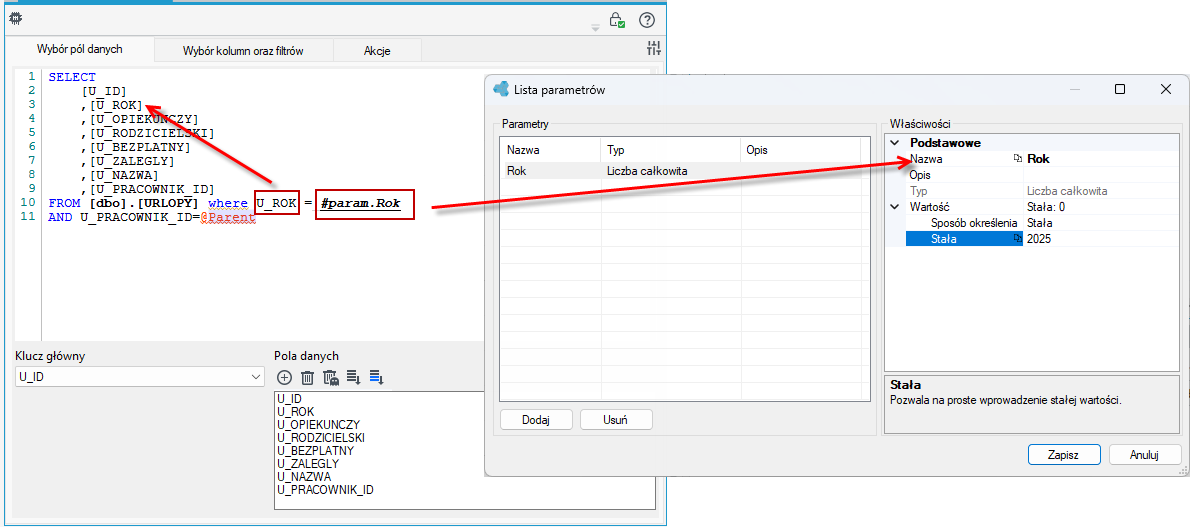Click the Typ property label
The image size is (1192, 530).
(x=918, y=192)
